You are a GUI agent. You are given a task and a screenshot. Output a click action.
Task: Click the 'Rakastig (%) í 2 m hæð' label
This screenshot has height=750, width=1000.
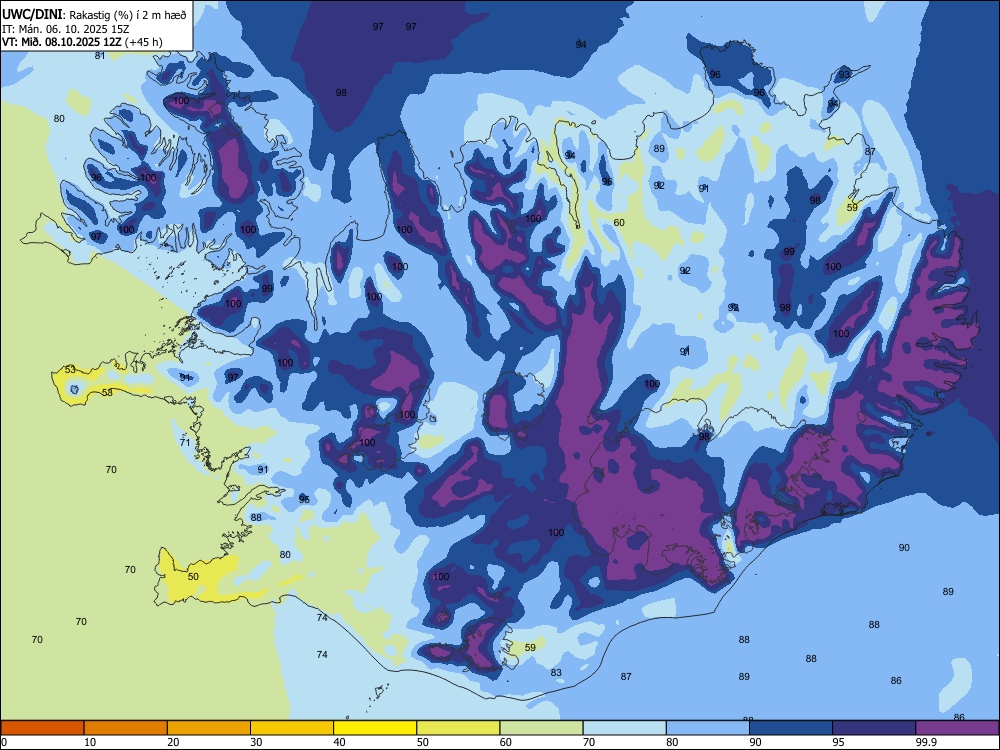point(128,15)
